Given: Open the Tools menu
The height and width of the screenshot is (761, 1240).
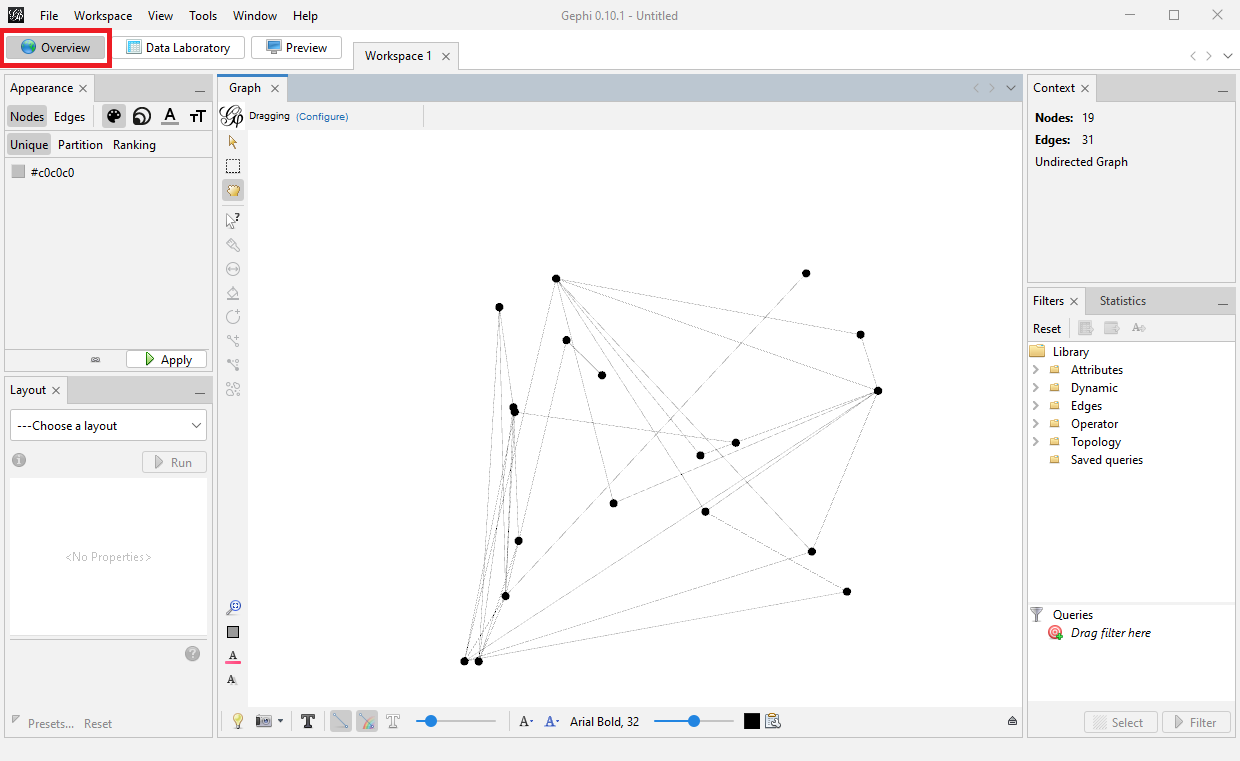Looking at the screenshot, I should click(203, 15).
